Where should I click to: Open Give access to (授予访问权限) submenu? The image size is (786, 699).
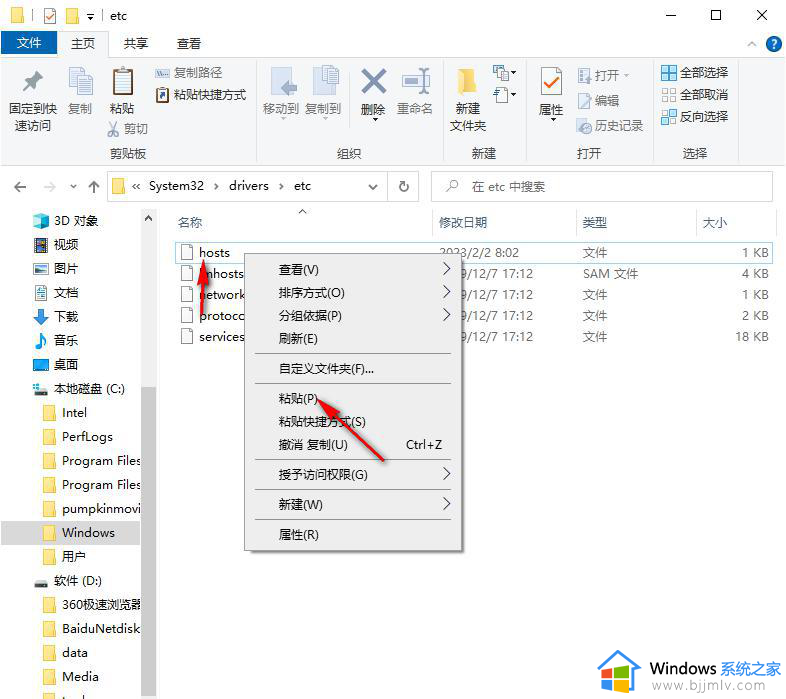(353, 475)
